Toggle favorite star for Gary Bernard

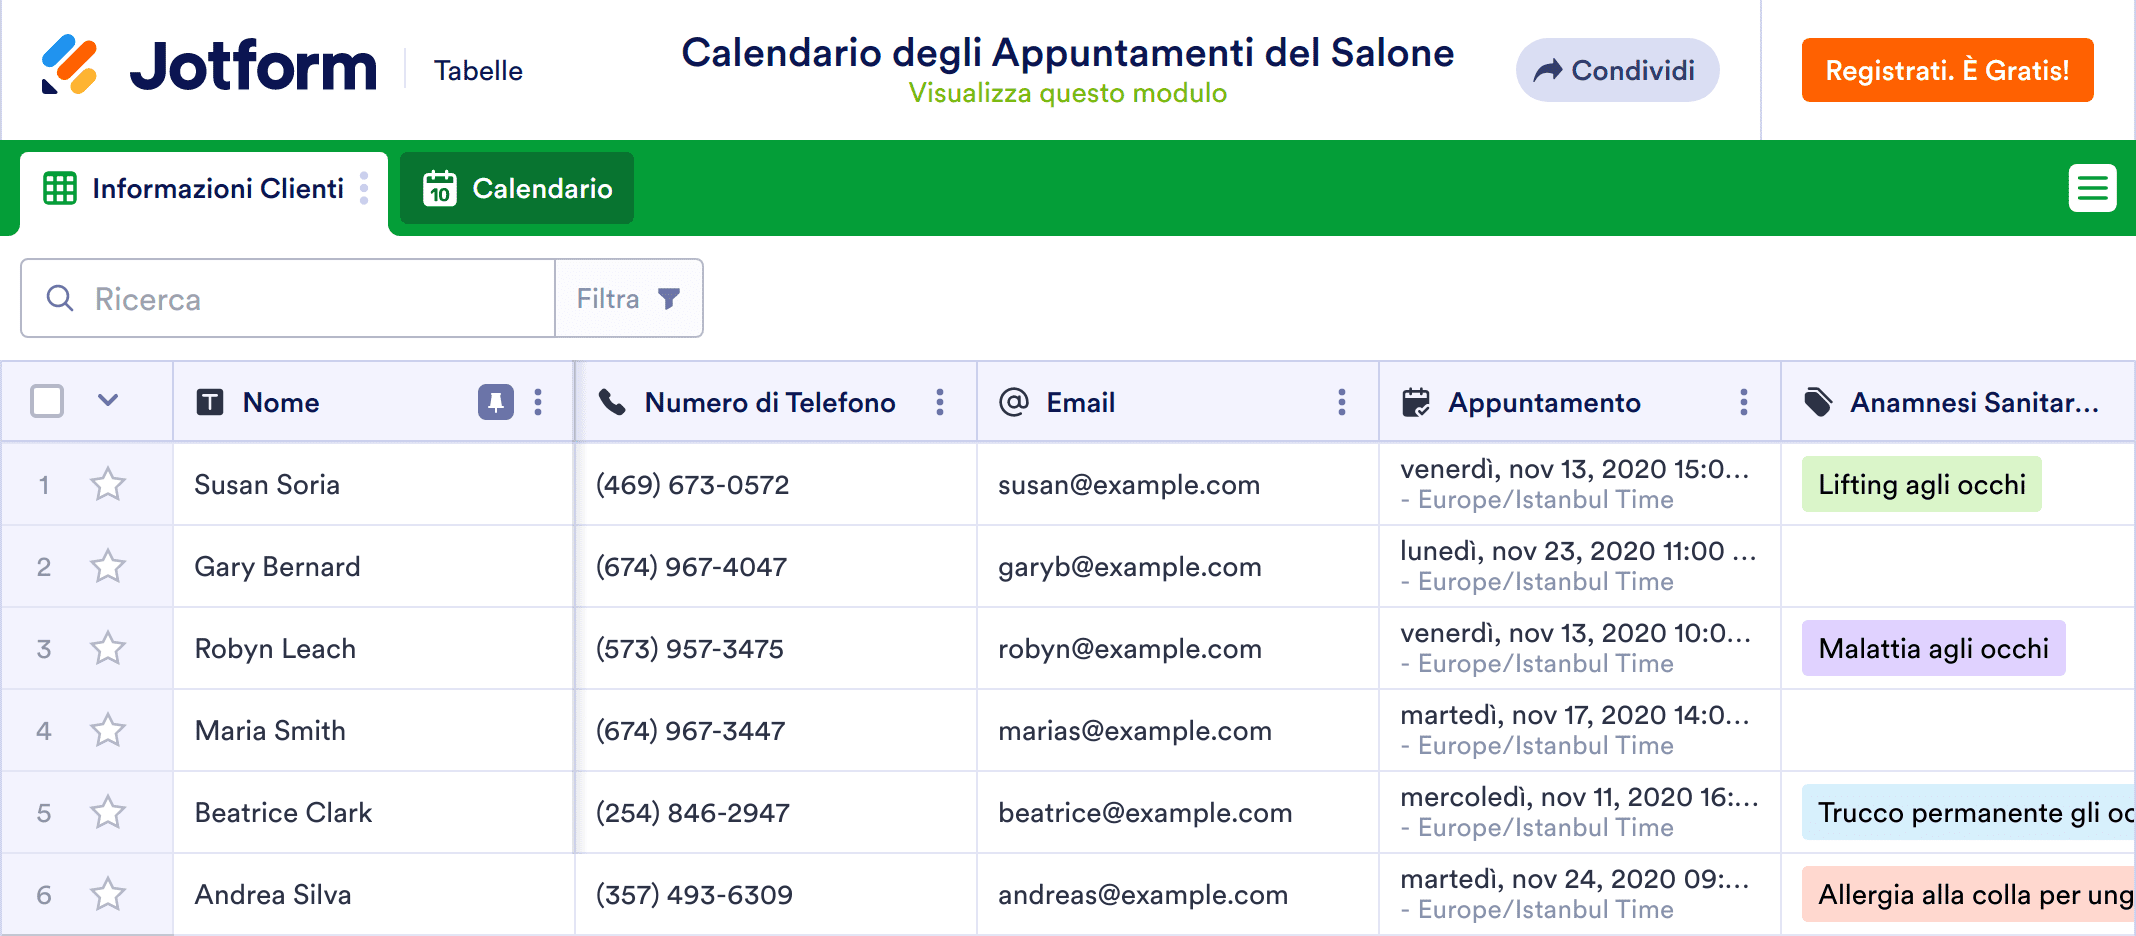[x=108, y=567]
